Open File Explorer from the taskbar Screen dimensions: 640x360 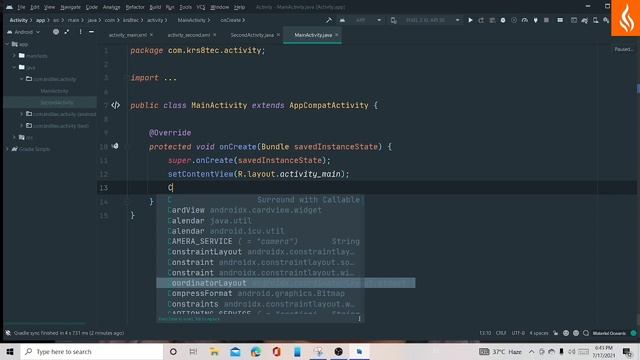point(214,351)
